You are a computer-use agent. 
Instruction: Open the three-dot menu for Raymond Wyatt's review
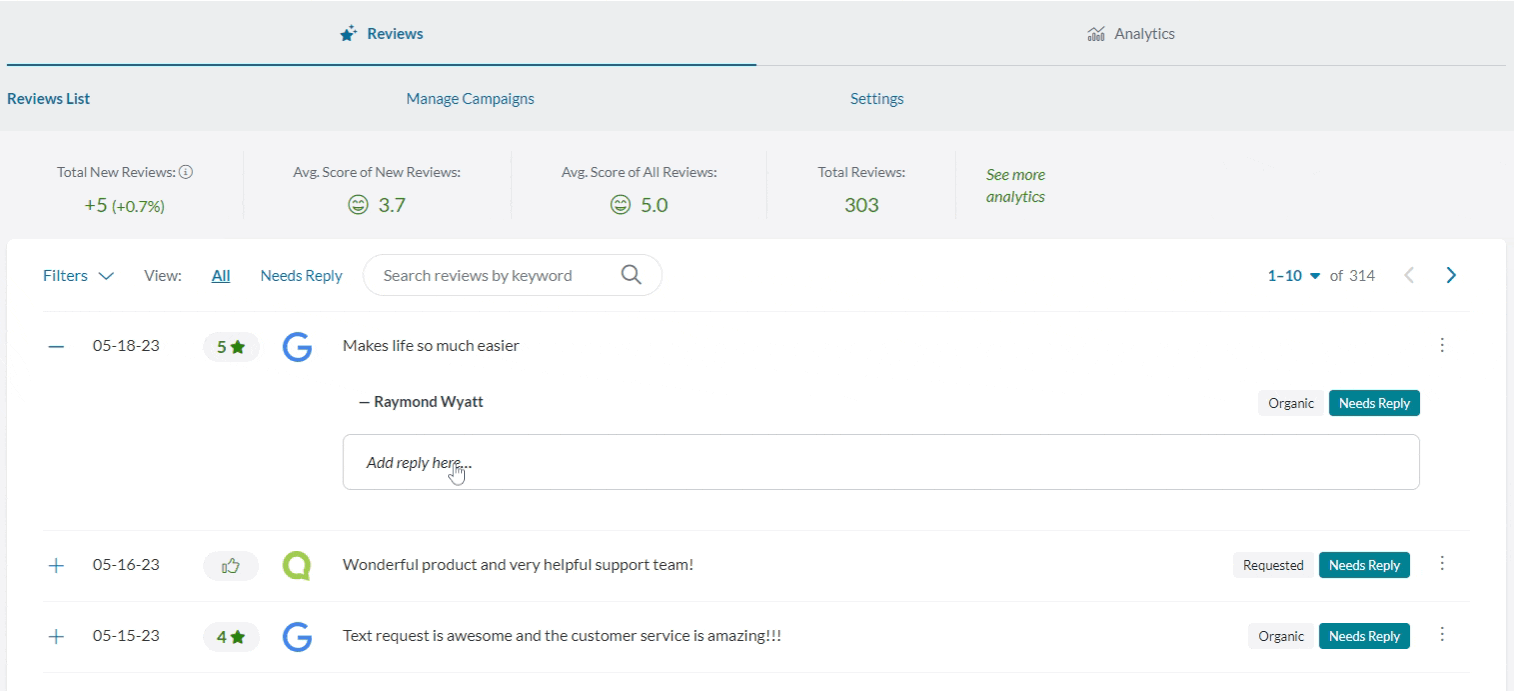pos(1442,345)
